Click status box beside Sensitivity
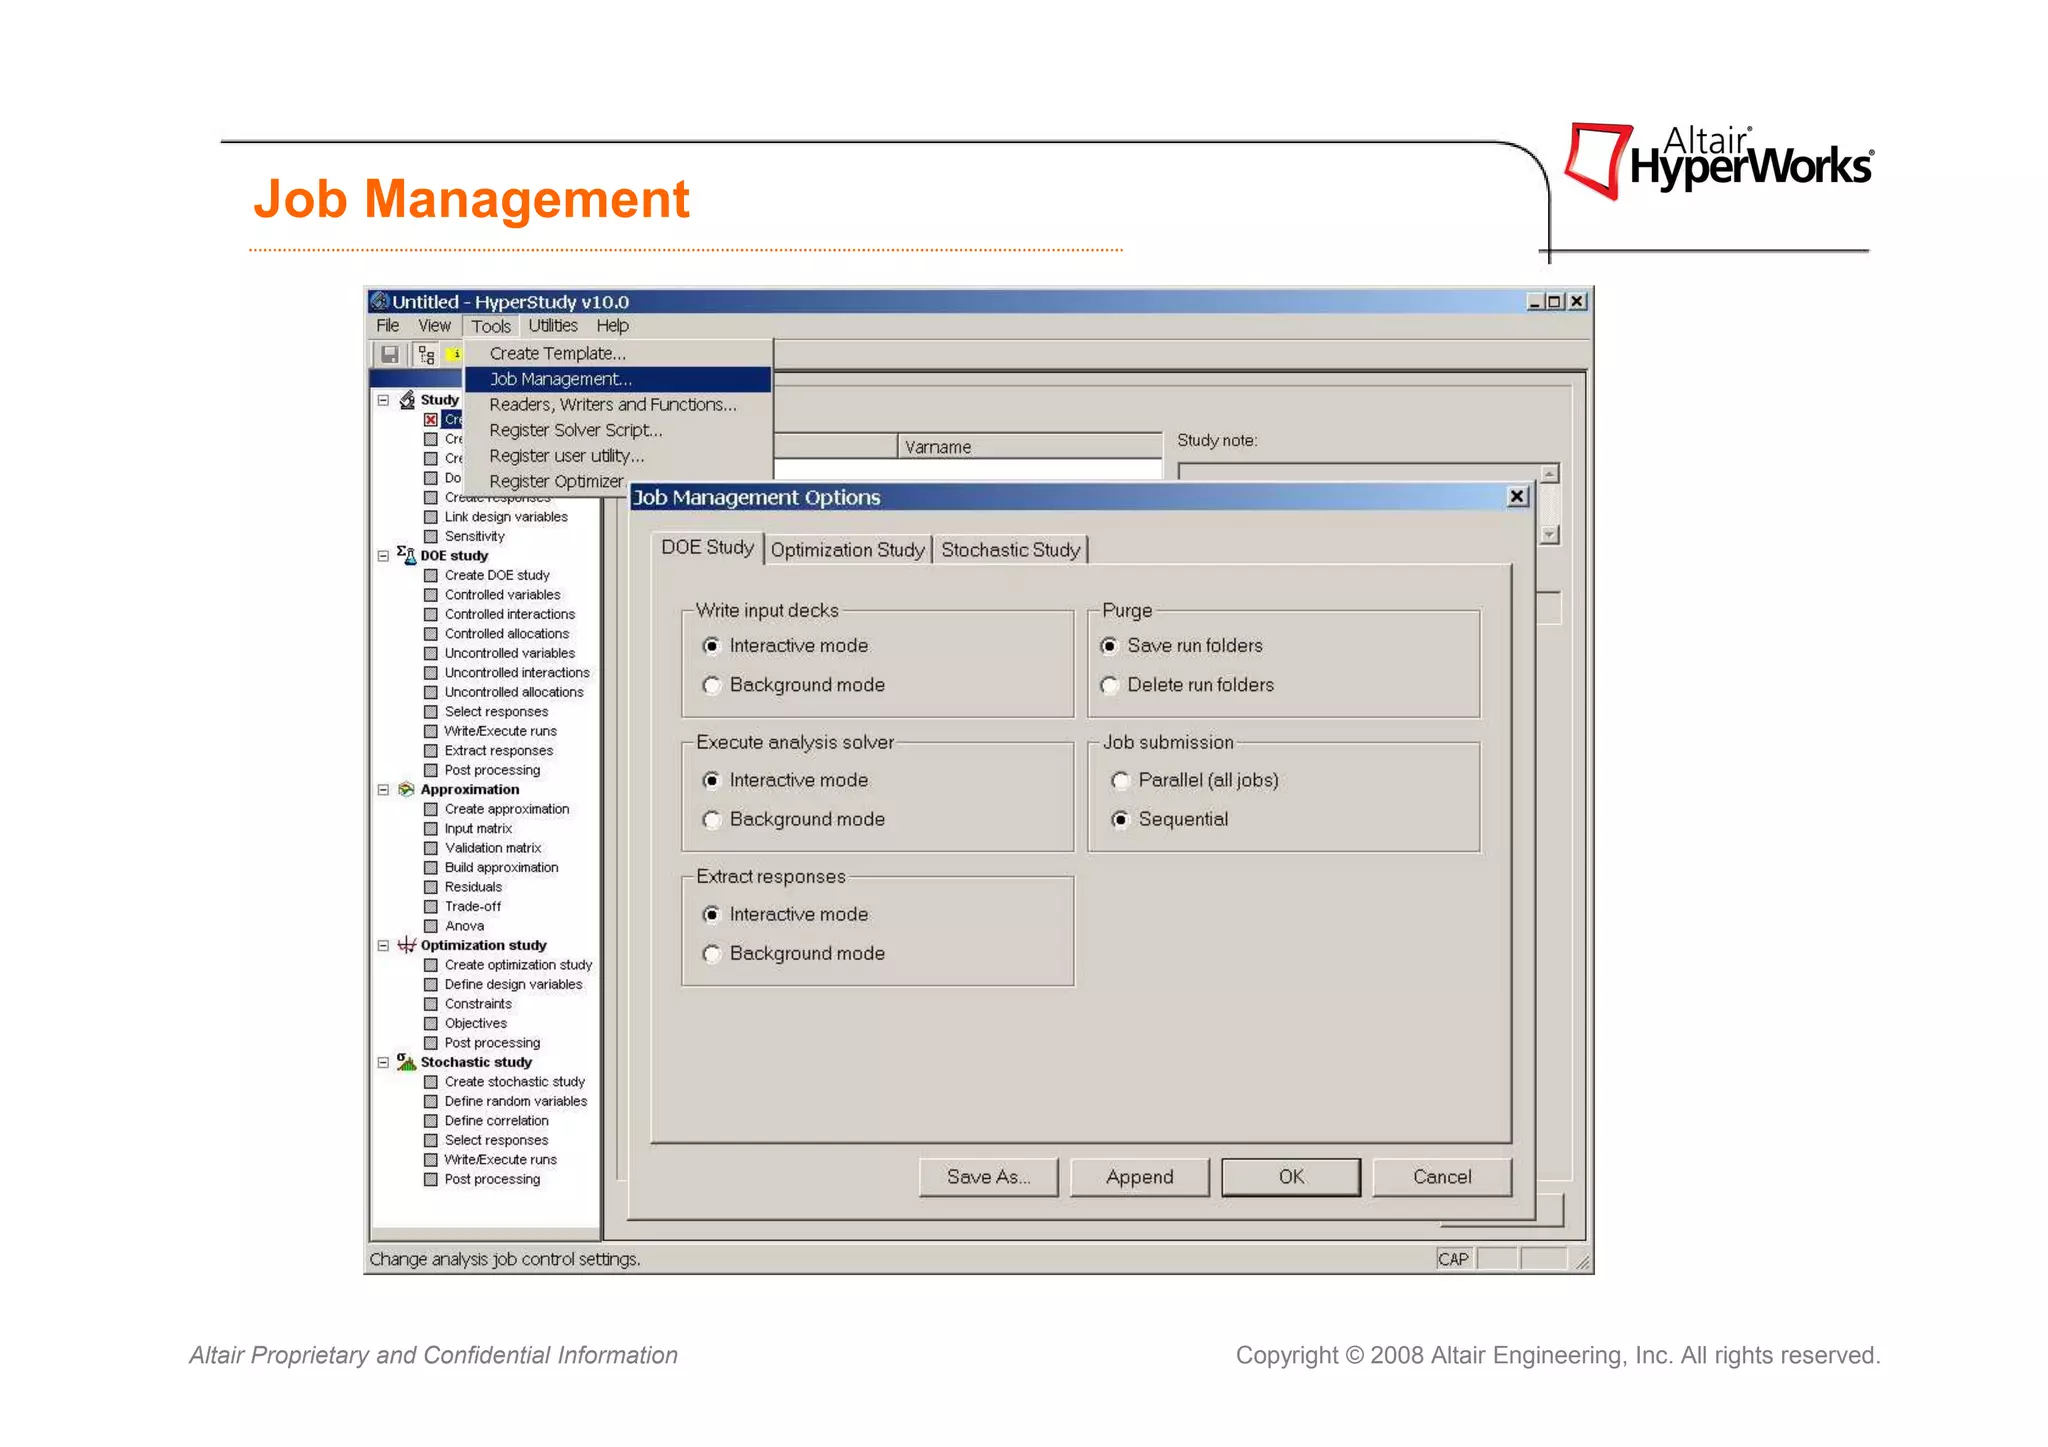Image resolution: width=2048 pixels, height=1447 pixels. pyautogui.click(x=431, y=536)
